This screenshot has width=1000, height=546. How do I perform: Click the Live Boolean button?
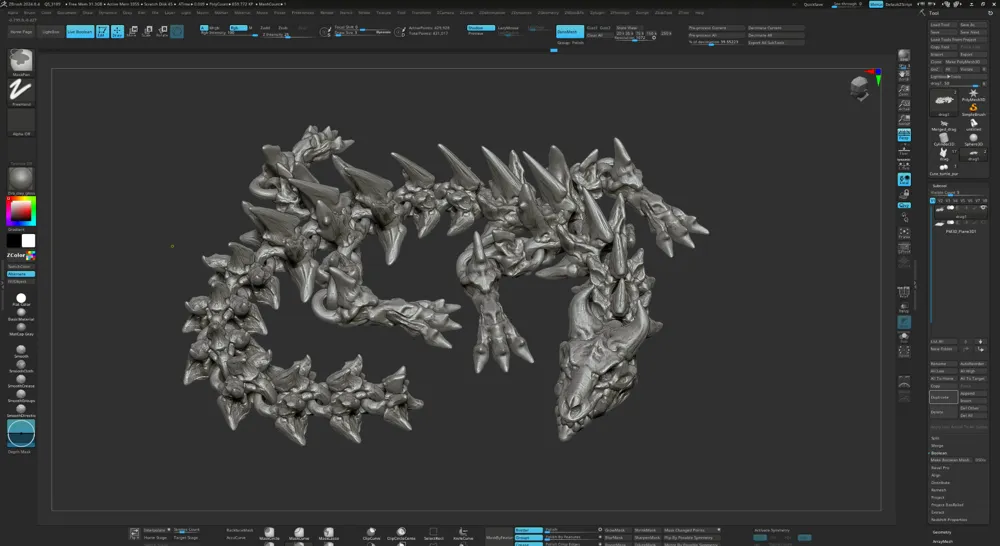[x=80, y=31]
